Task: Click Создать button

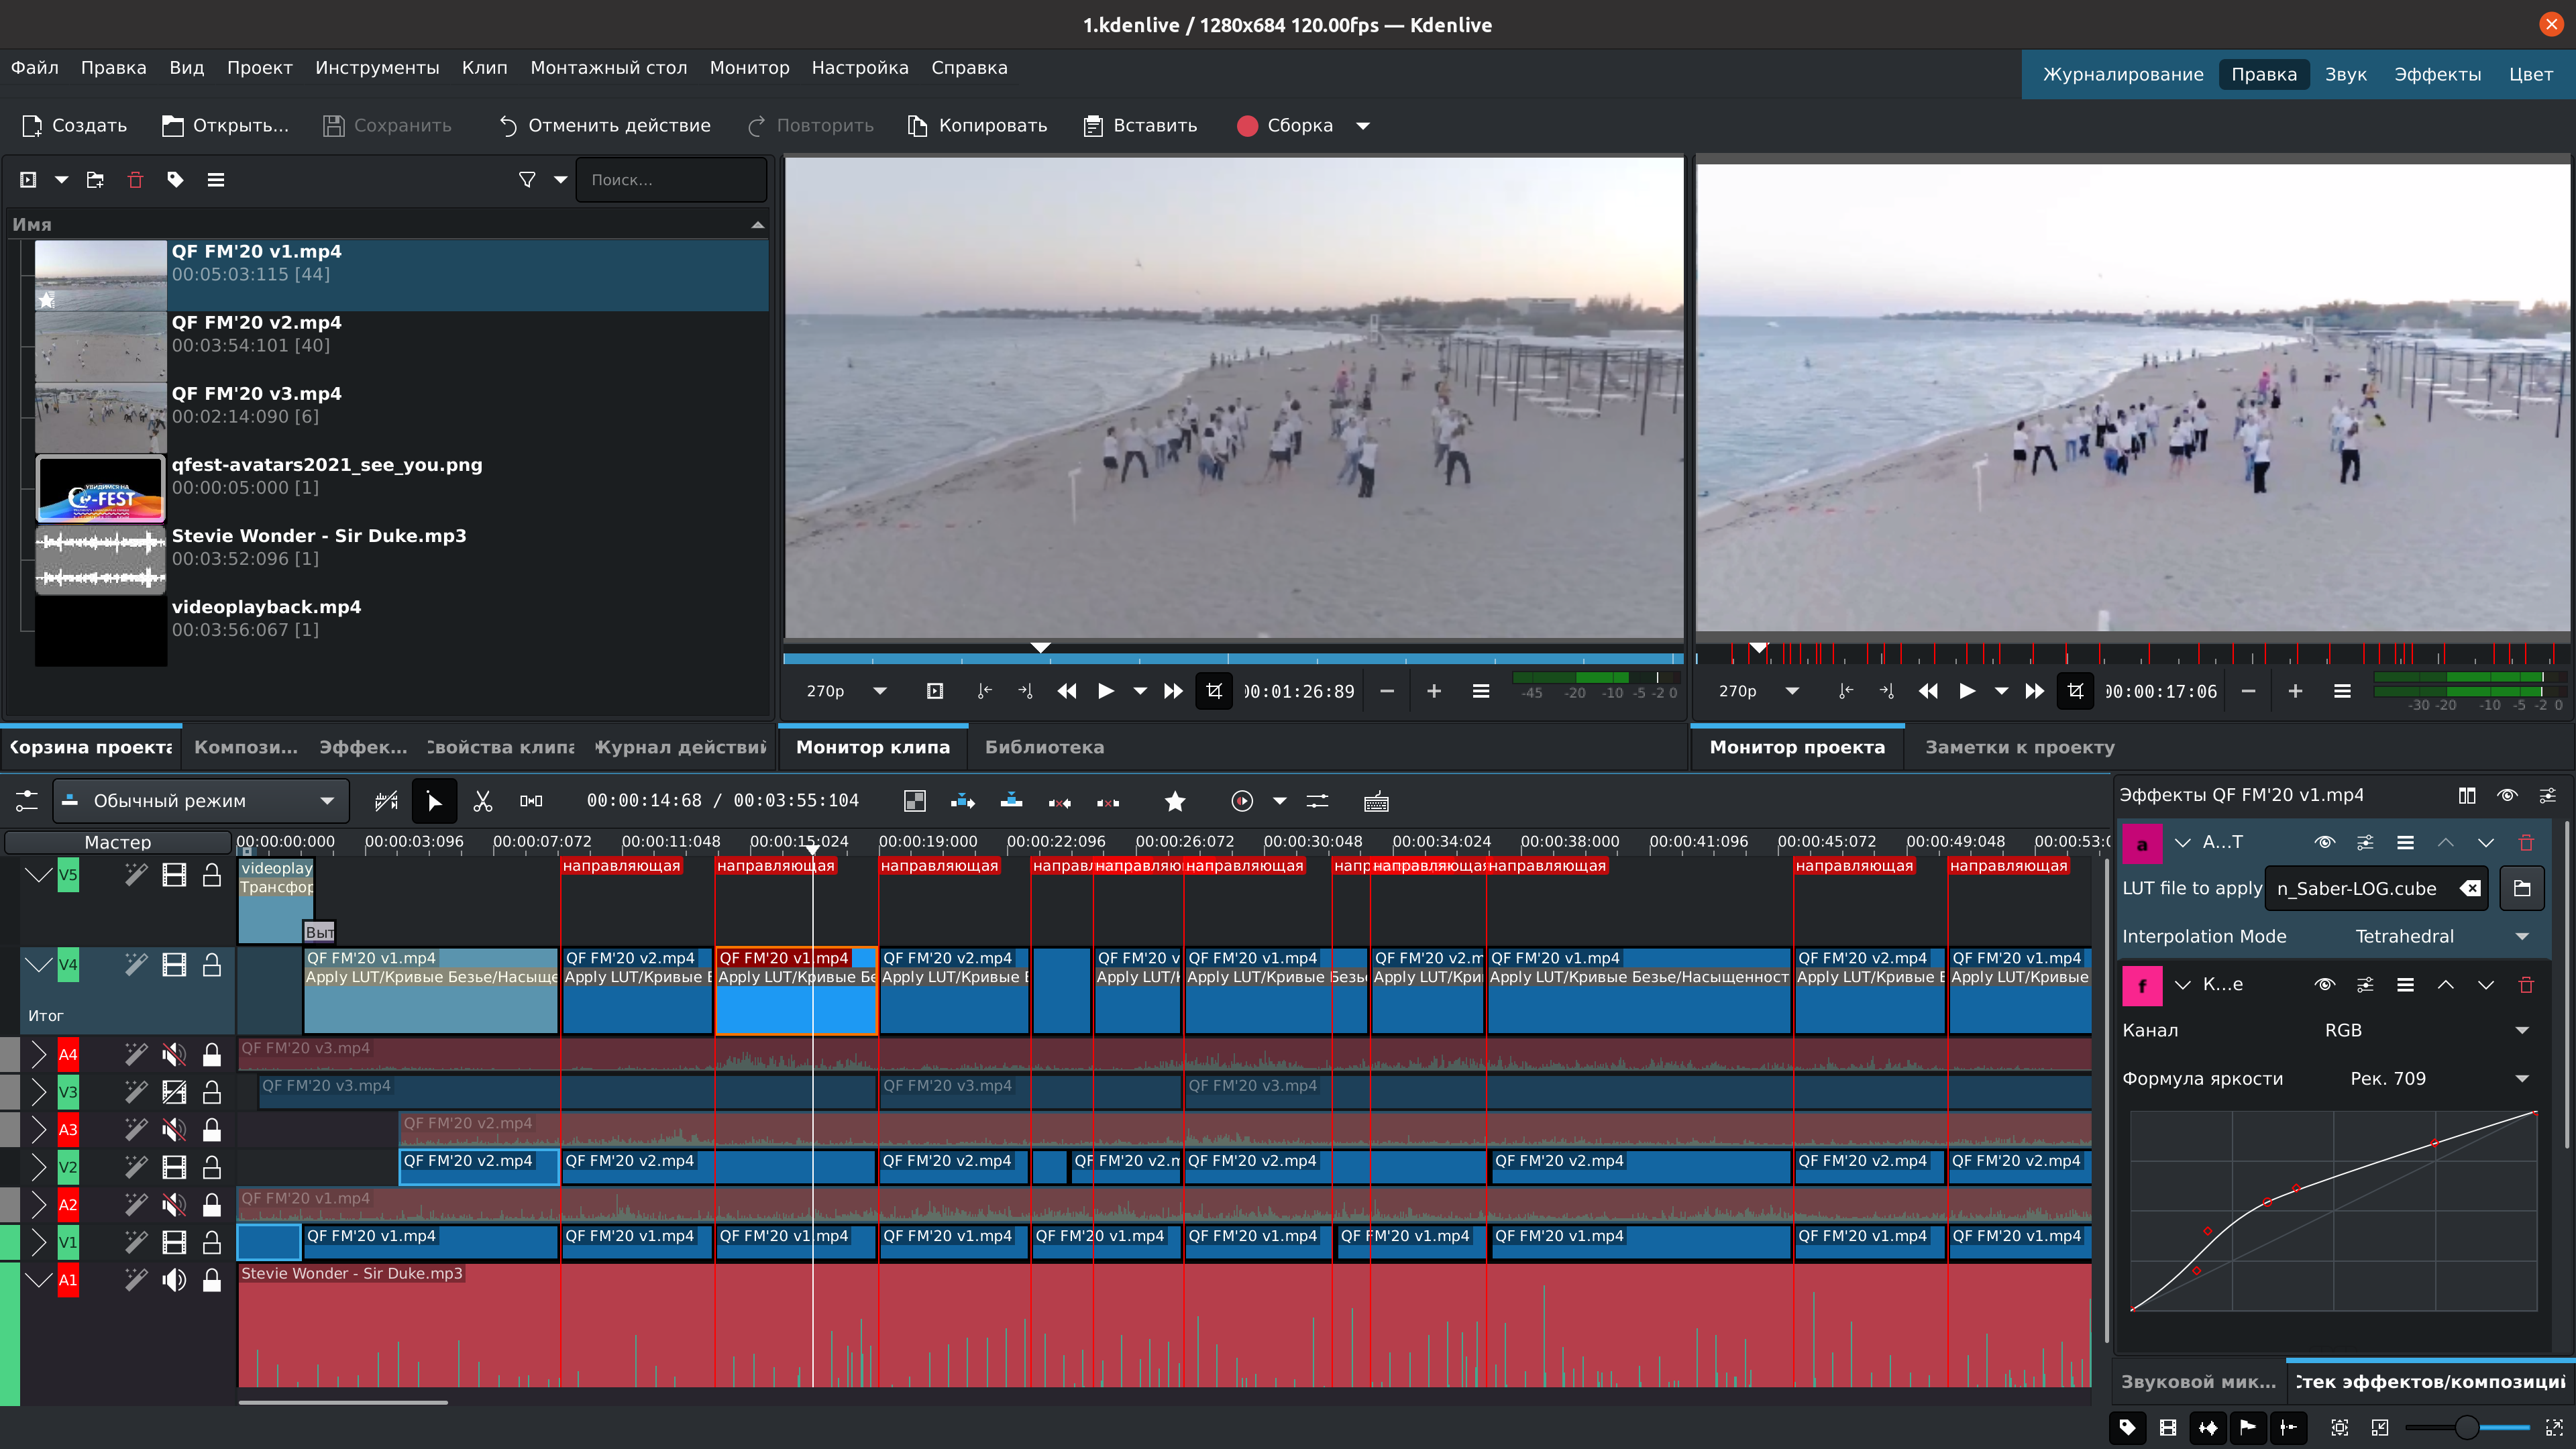Action: (x=75, y=126)
